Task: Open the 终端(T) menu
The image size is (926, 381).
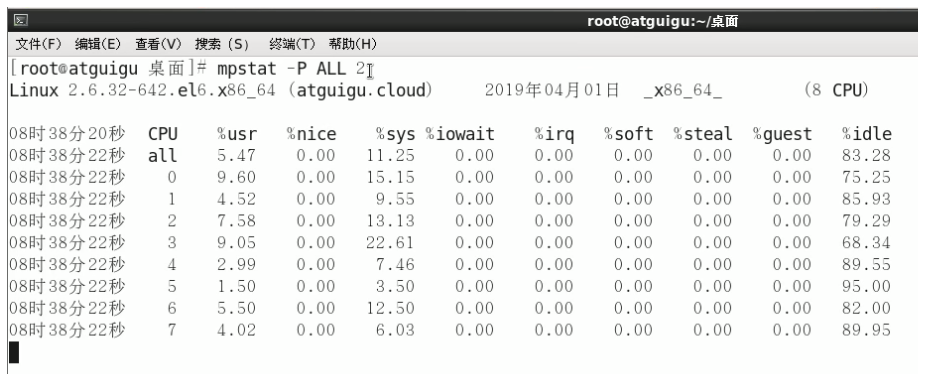Action: (292, 44)
